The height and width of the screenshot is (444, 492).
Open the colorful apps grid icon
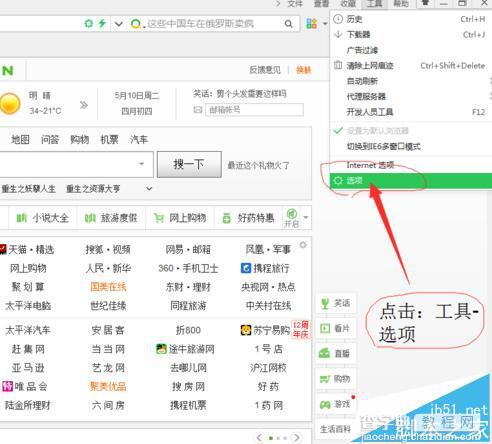tap(312, 23)
